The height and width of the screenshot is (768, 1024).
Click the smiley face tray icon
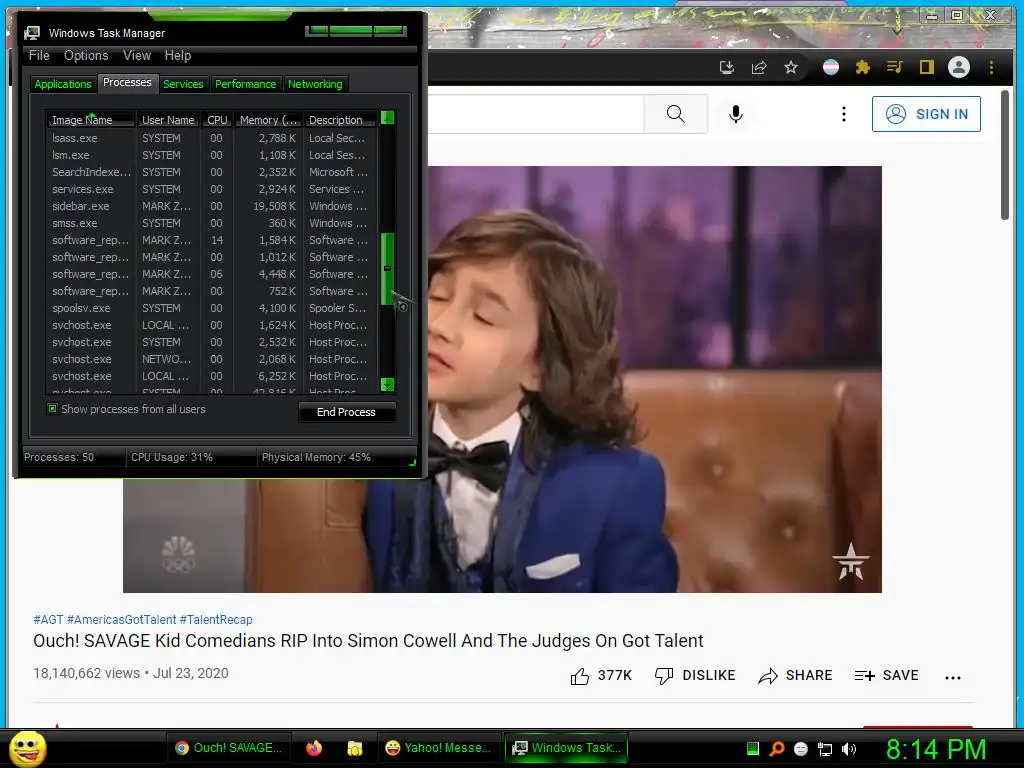pyautogui.click(x=801, y=749)
